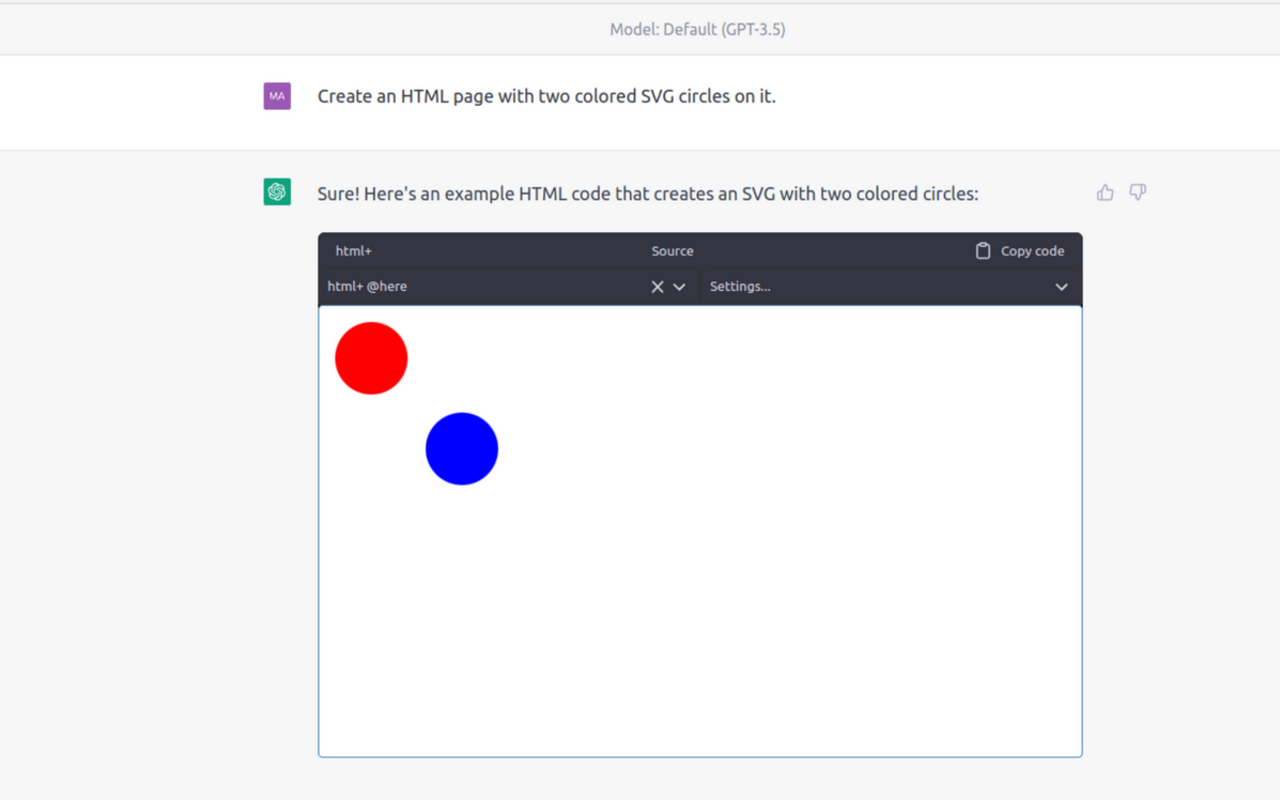Click the blue SVG circle
The height and width of the screenshot is (800, 1280).
pos(462,449)
